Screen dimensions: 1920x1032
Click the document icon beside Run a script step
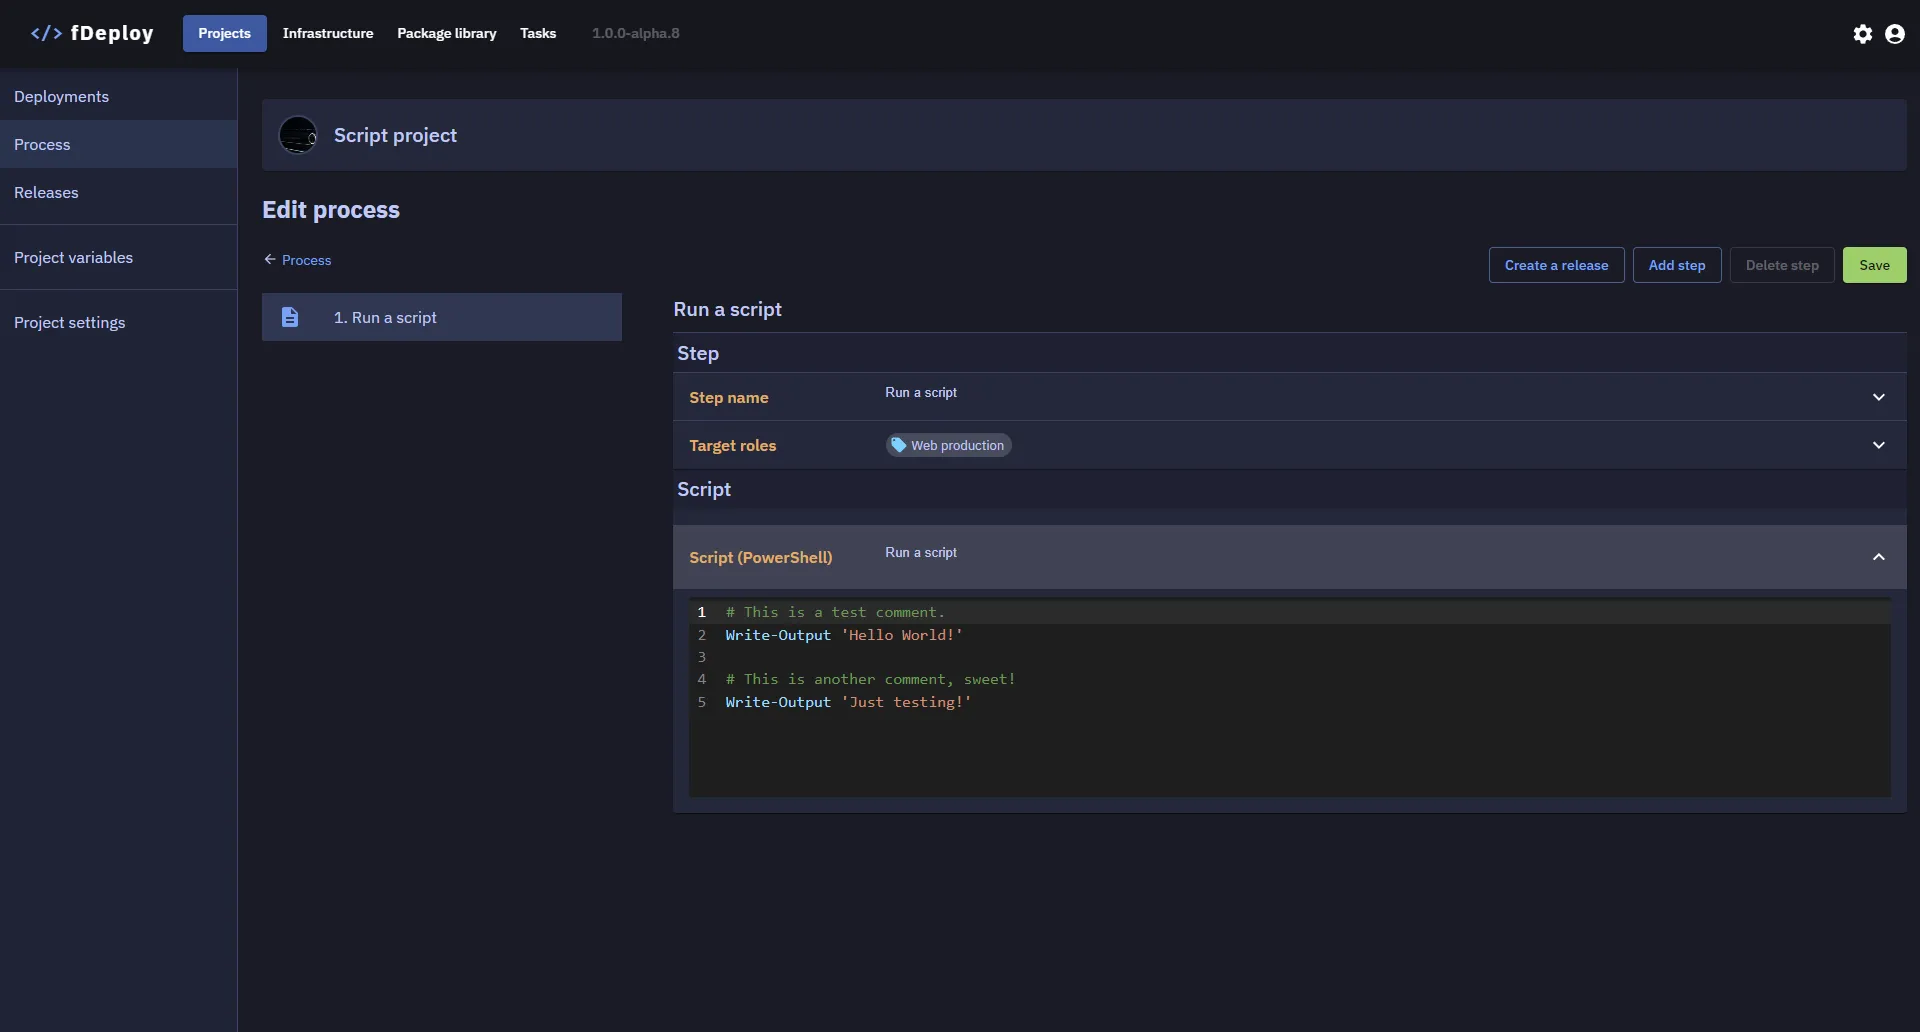(x=290, y=317)
